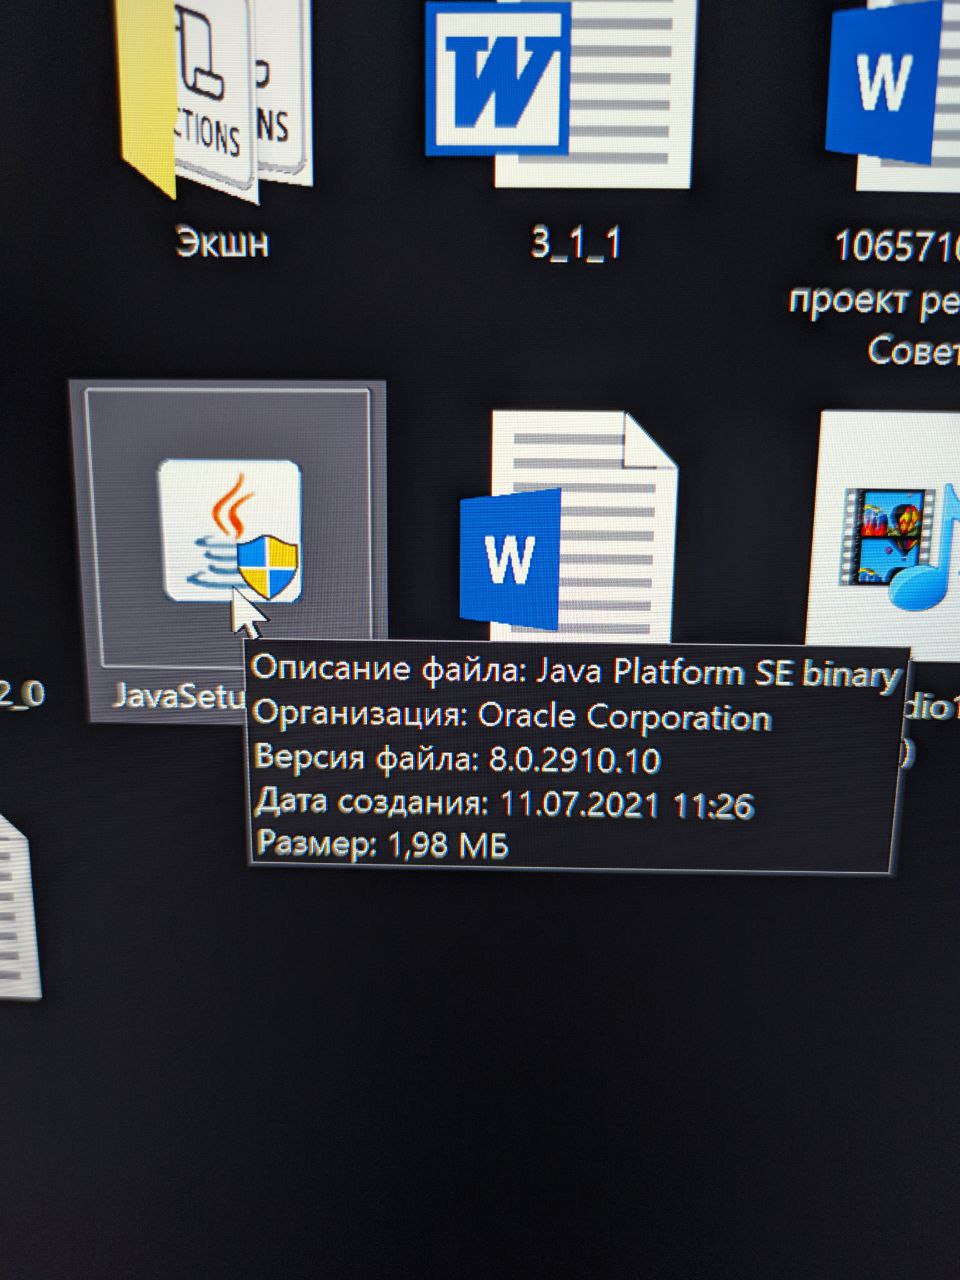Select the 3_1_1 Word document icon
This screenshot has height=1280, width=960.
[x=561, y=95]
